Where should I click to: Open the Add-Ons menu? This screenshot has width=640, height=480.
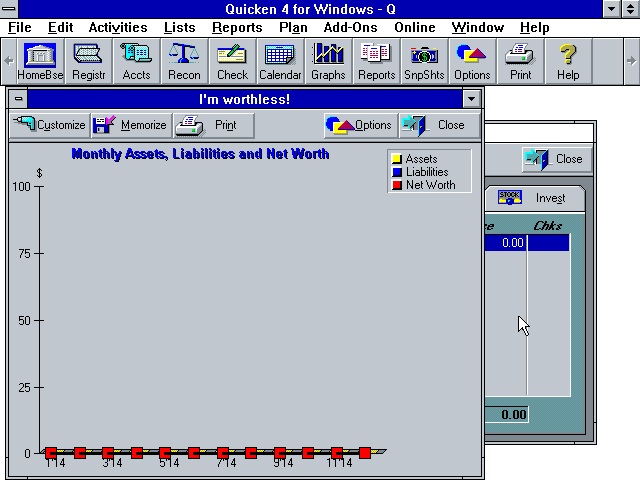(x=351, y=27)
